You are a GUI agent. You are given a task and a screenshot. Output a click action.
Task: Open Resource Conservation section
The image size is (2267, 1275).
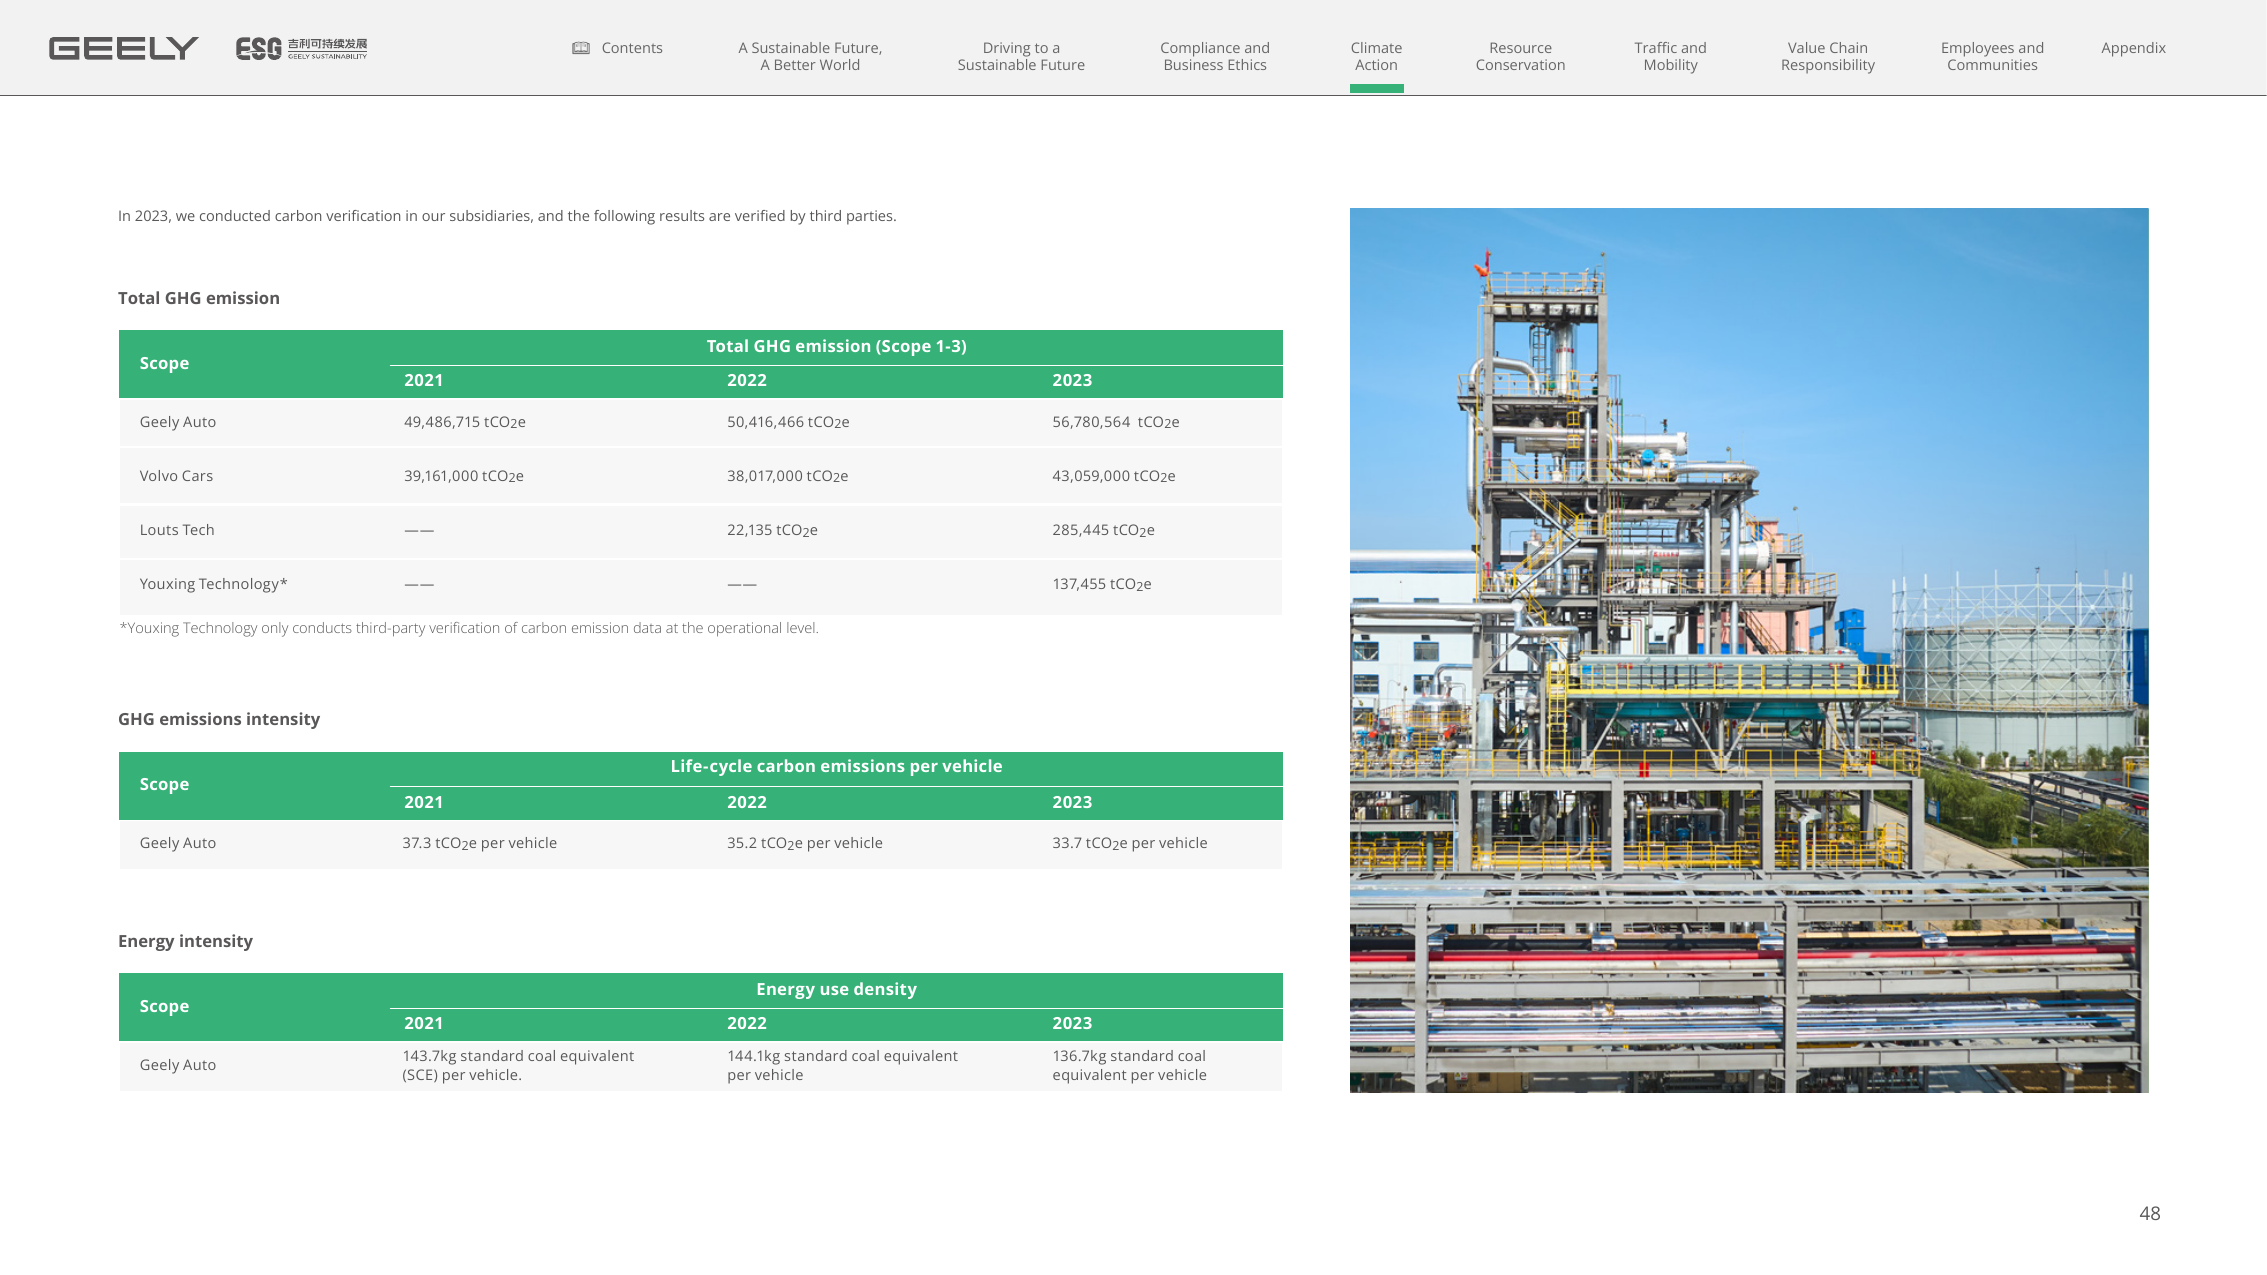pyautogui.click(x=1520, y=56)
